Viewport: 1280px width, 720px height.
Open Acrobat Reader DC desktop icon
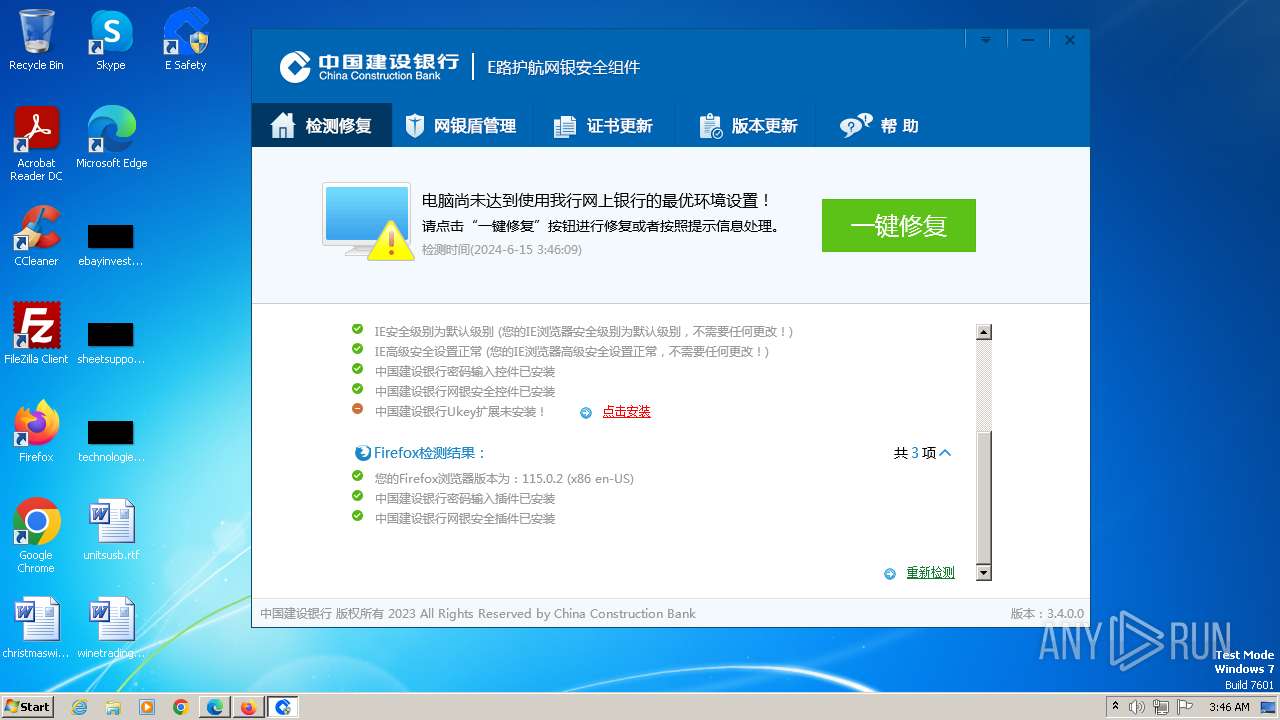point(36,144)
